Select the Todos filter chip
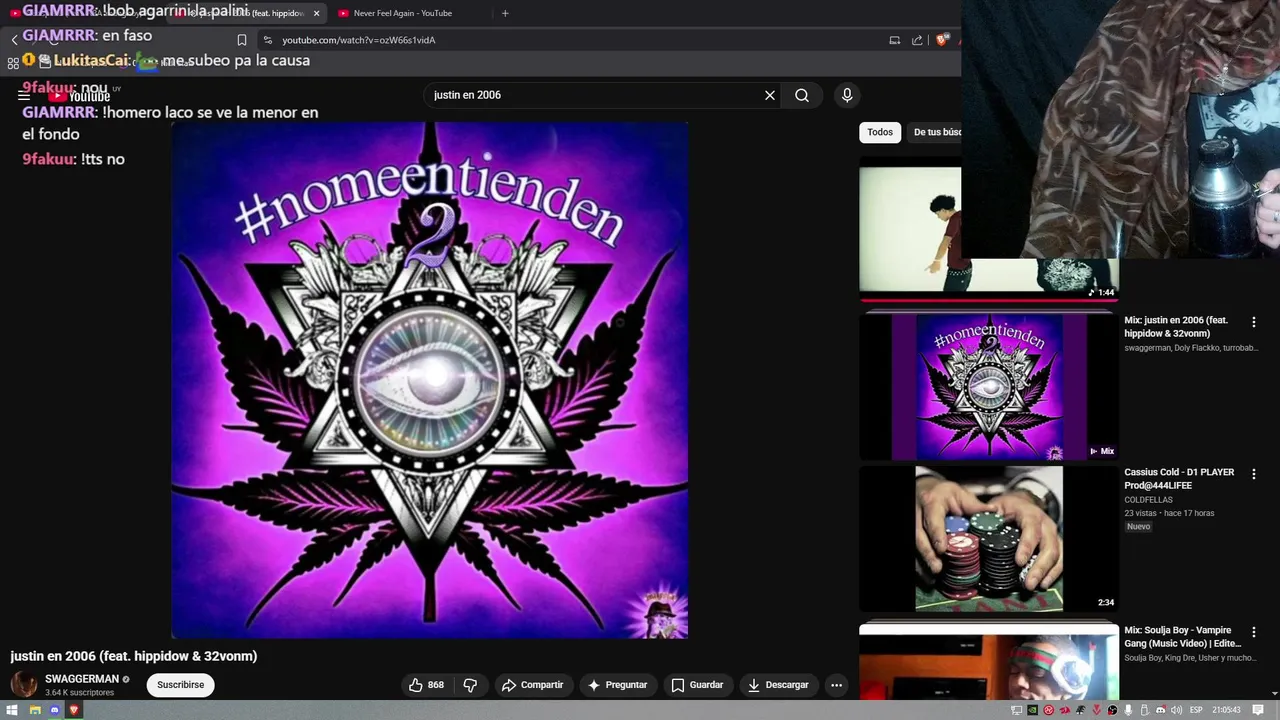Screen dimensions: 1280x720 pos(880,132)
